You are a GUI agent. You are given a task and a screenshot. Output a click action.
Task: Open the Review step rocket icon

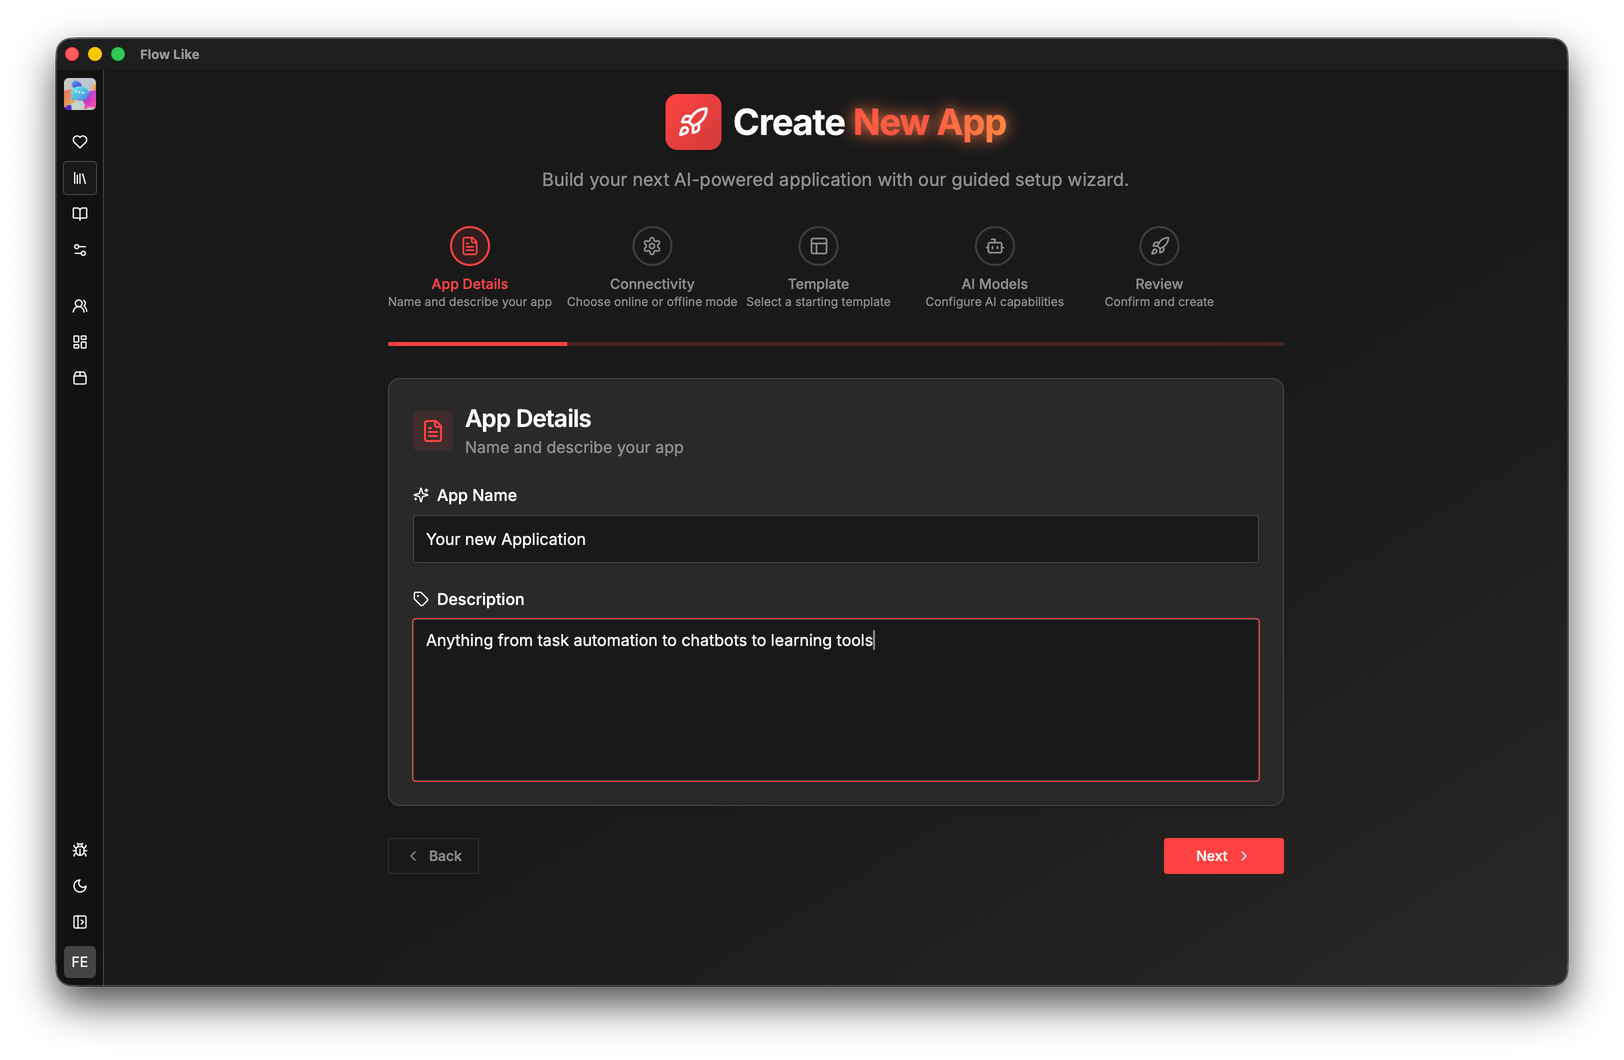(x=1159, y=246)
